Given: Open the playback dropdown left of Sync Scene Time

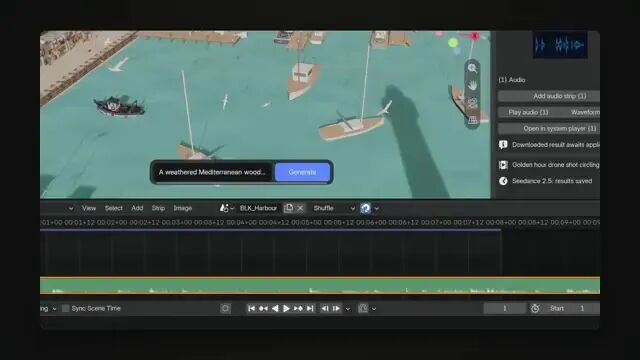Looking at the screenshot, I should 49,308.
